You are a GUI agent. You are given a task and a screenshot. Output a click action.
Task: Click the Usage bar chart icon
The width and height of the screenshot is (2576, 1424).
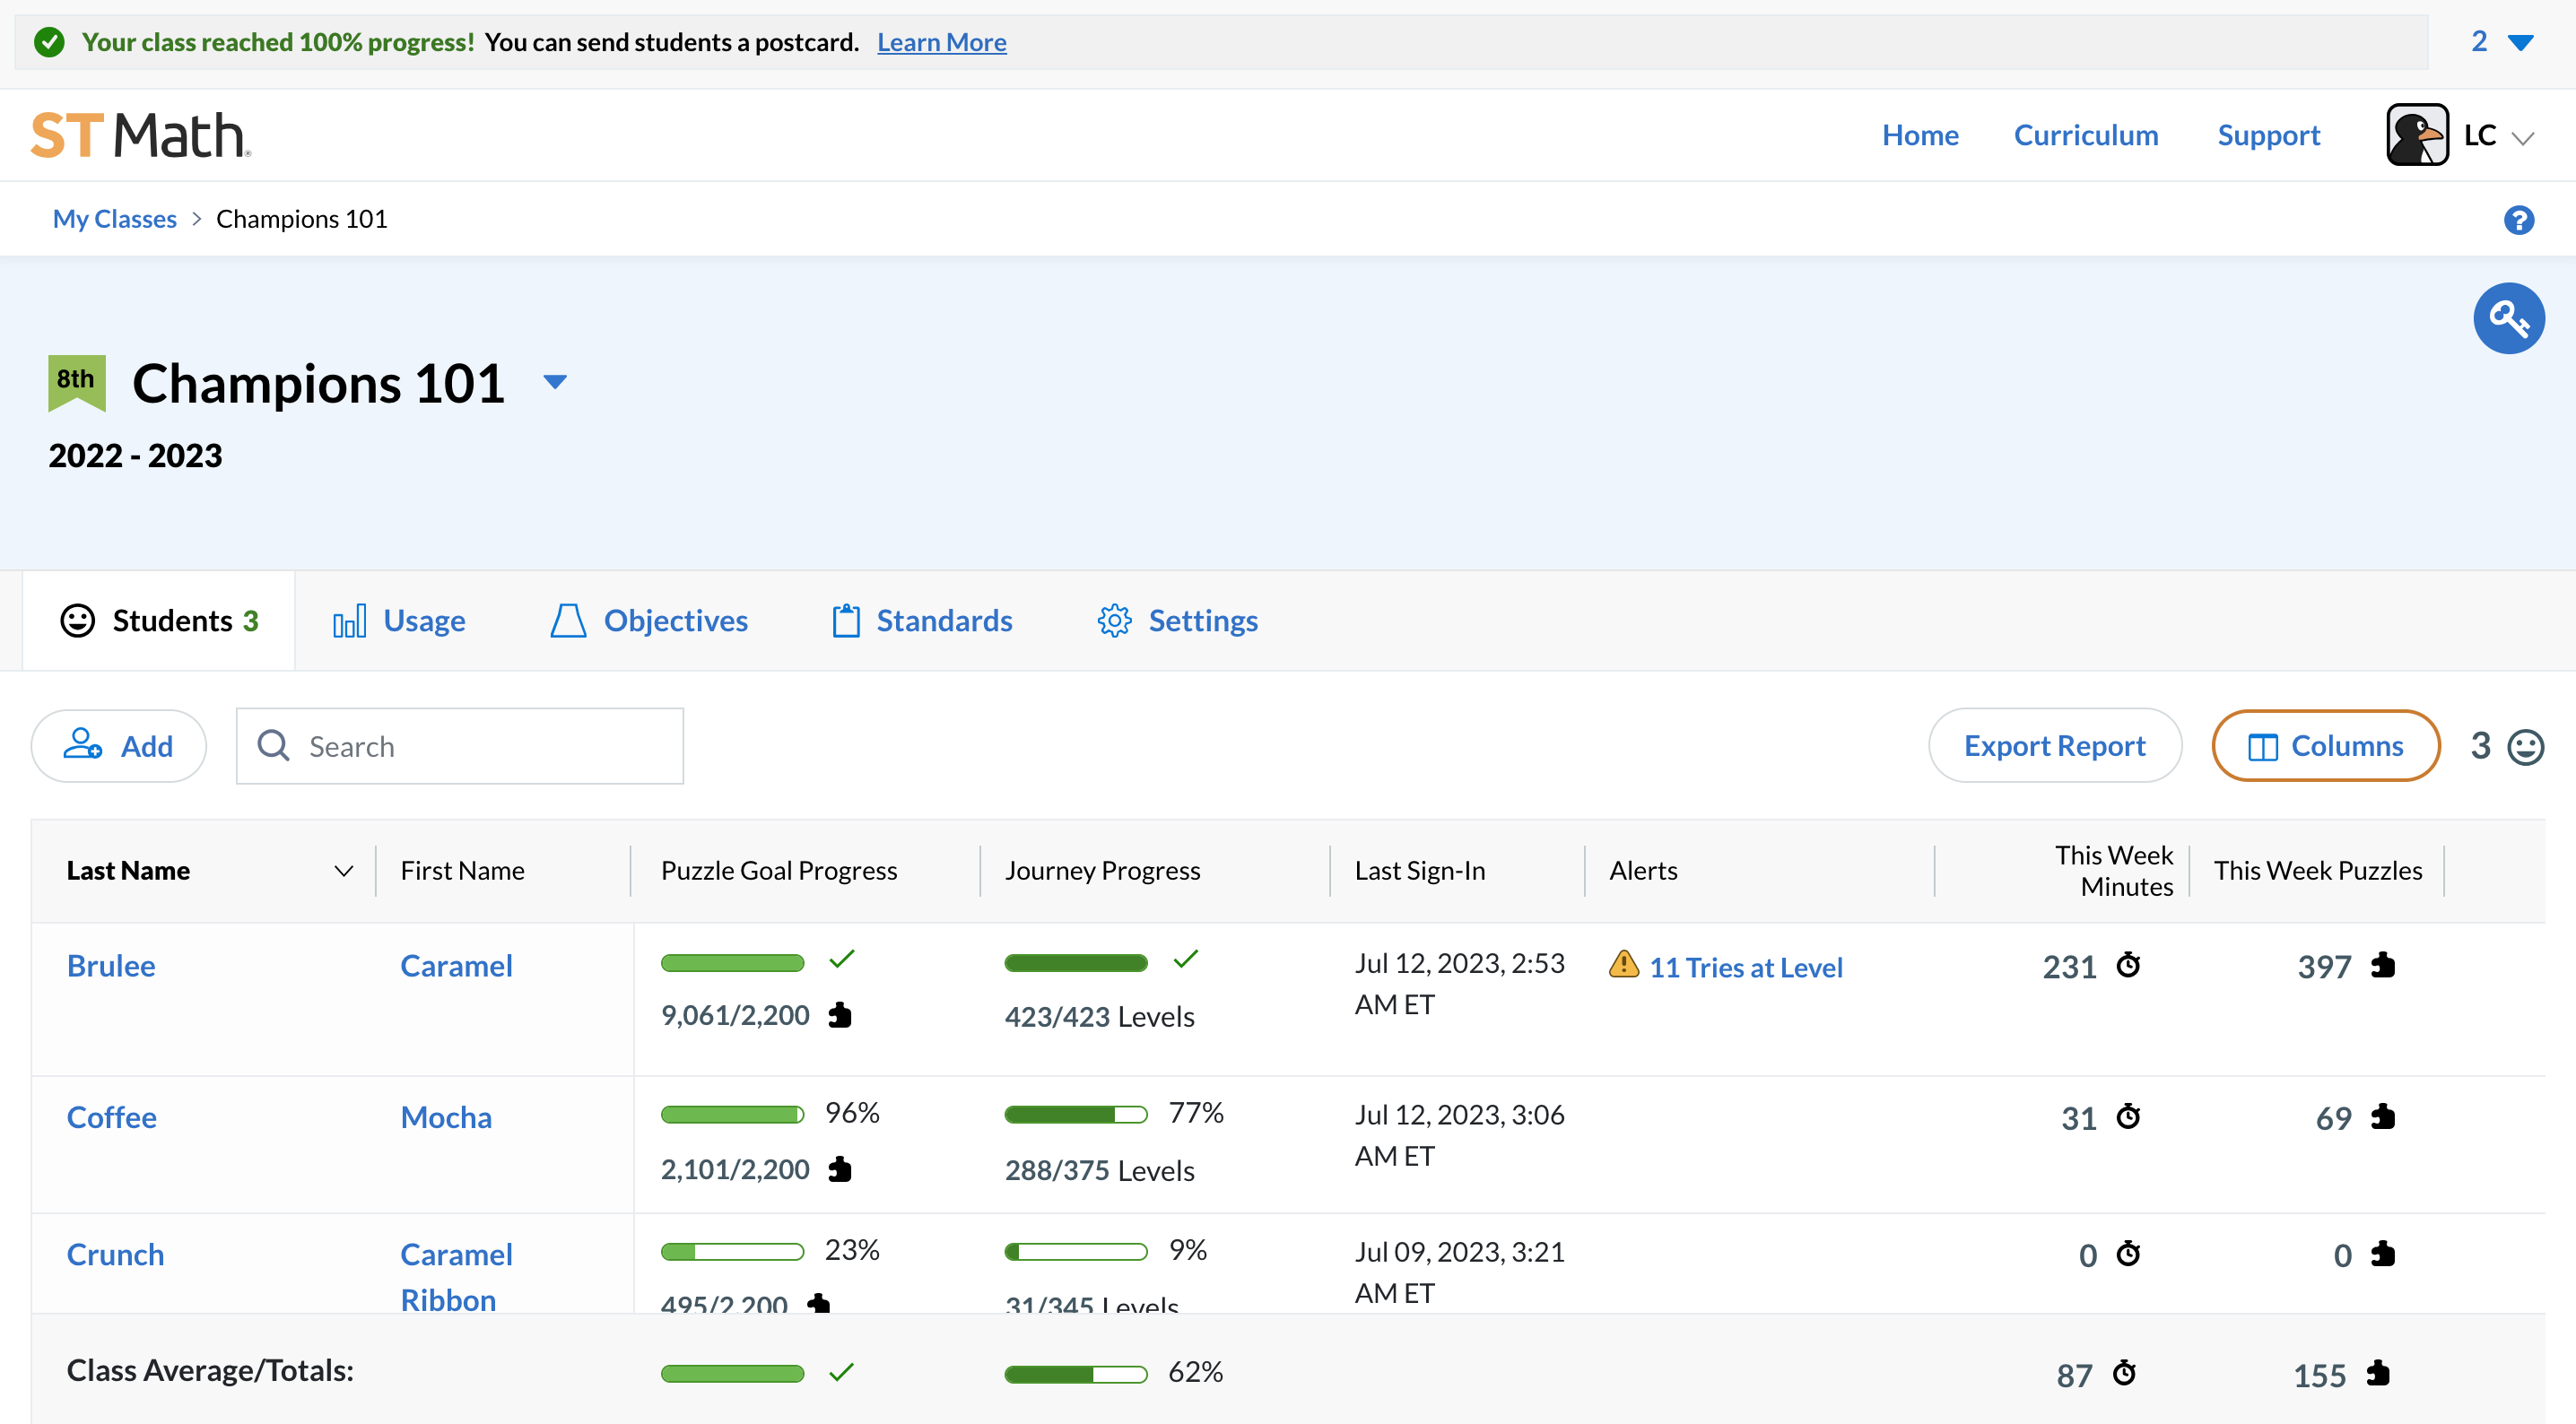tap(349, 620)
